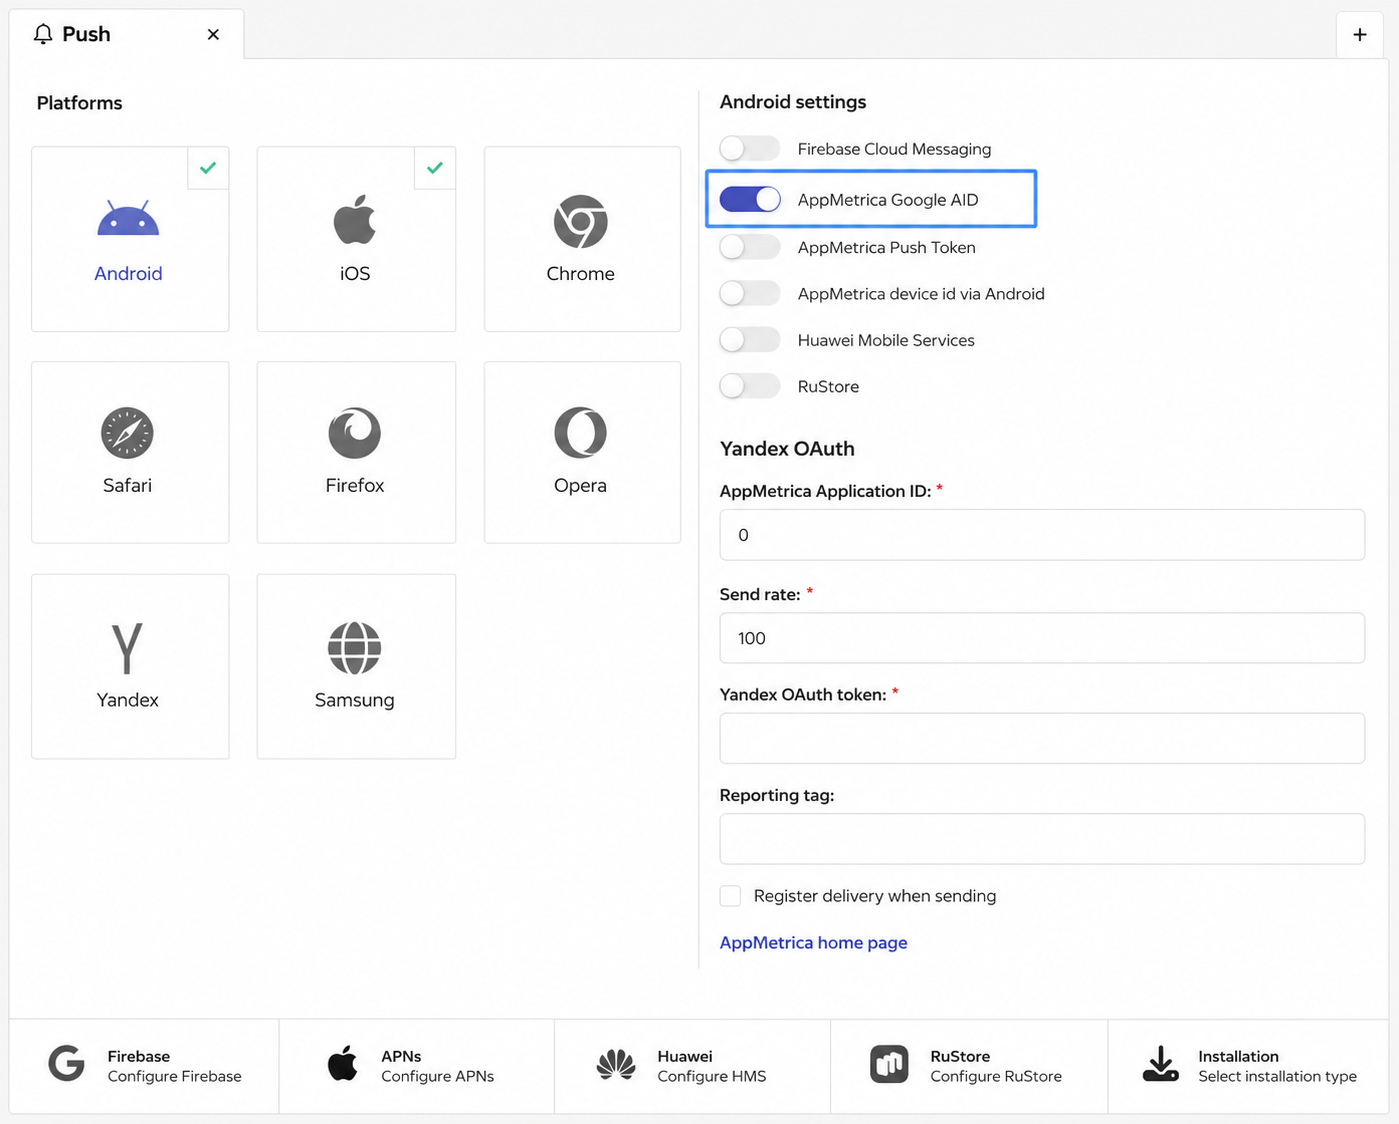Image resolution: width=1399 pixels, height=1124 pixels.
Task: Open Configure Firebase footer item
Action: tap(144, 1066)
